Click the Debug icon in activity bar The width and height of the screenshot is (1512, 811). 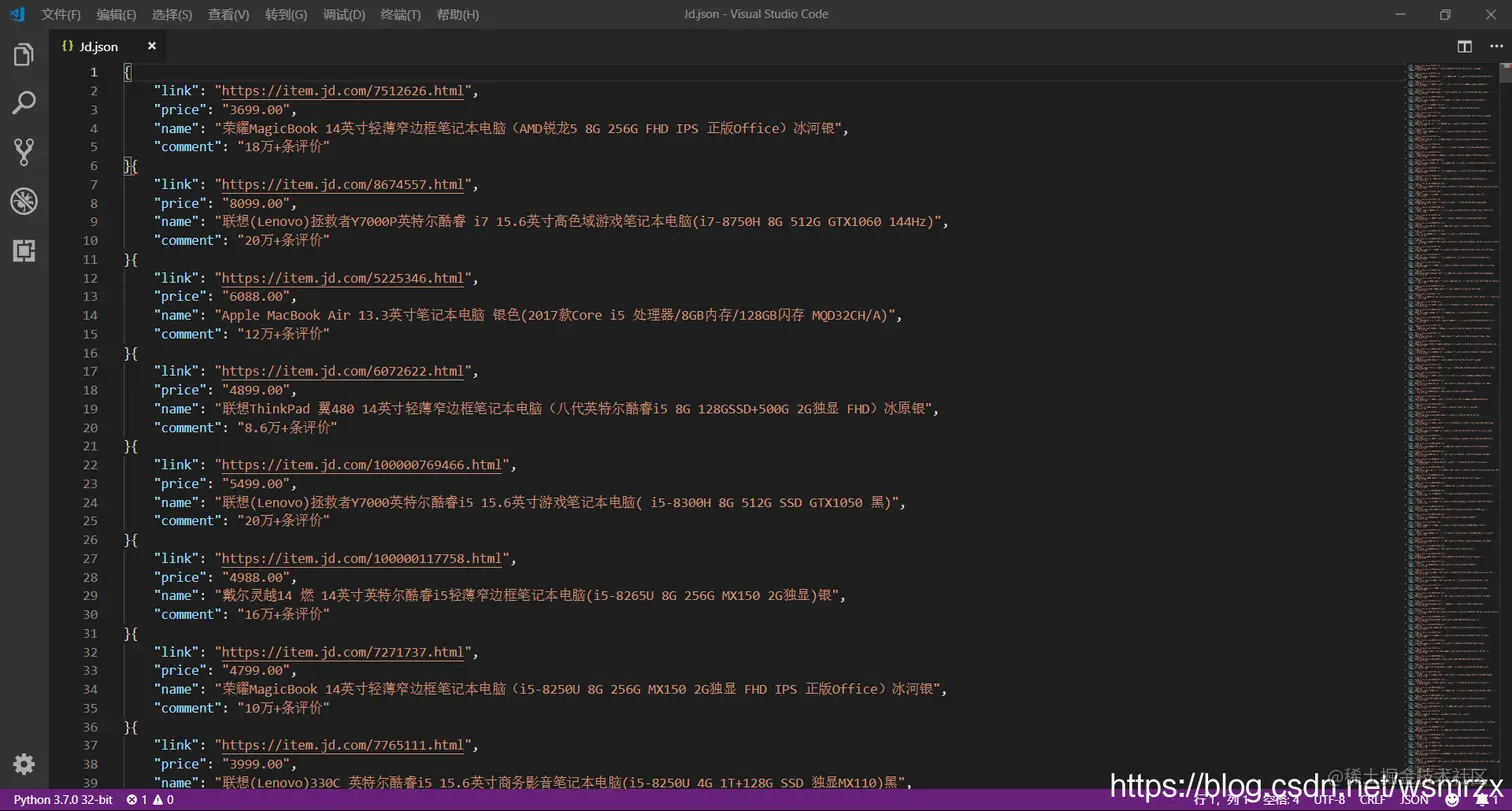(x=25, y=200)
